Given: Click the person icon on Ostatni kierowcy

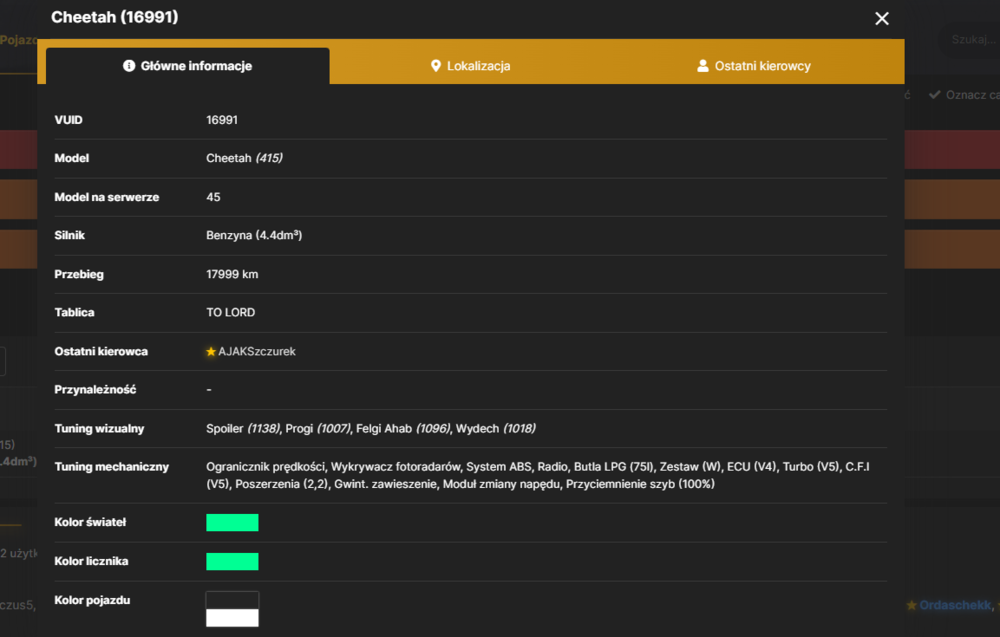Looking at the screenshot, I should click(702, 66).
